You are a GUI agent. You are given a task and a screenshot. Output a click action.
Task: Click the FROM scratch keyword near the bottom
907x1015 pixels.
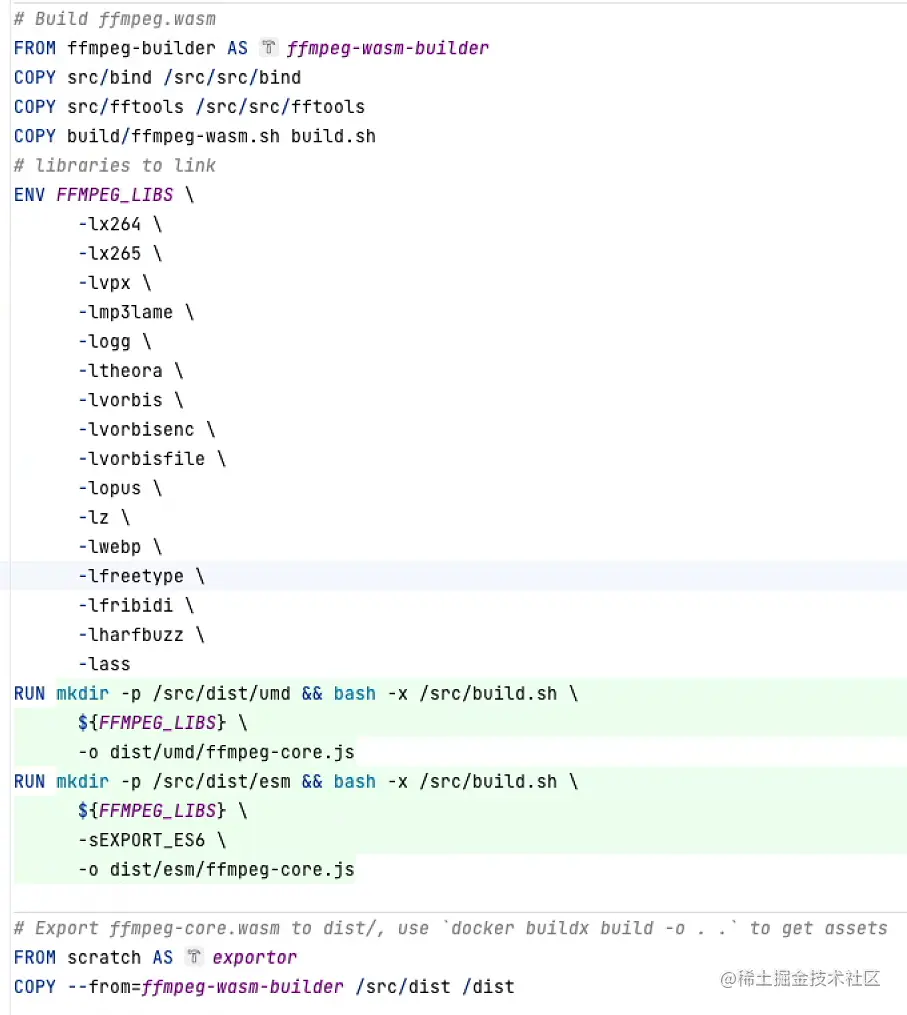[x=34, y=957]
